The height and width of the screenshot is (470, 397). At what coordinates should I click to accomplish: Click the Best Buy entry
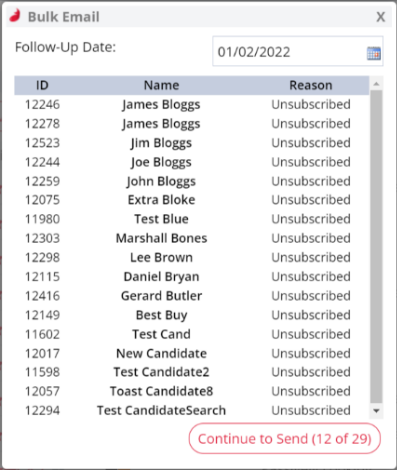(x=161, y=315)
